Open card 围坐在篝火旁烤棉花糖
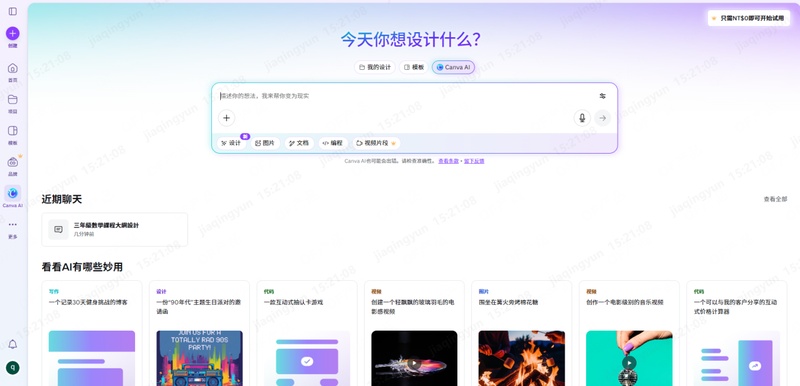 tap(521, 333)
